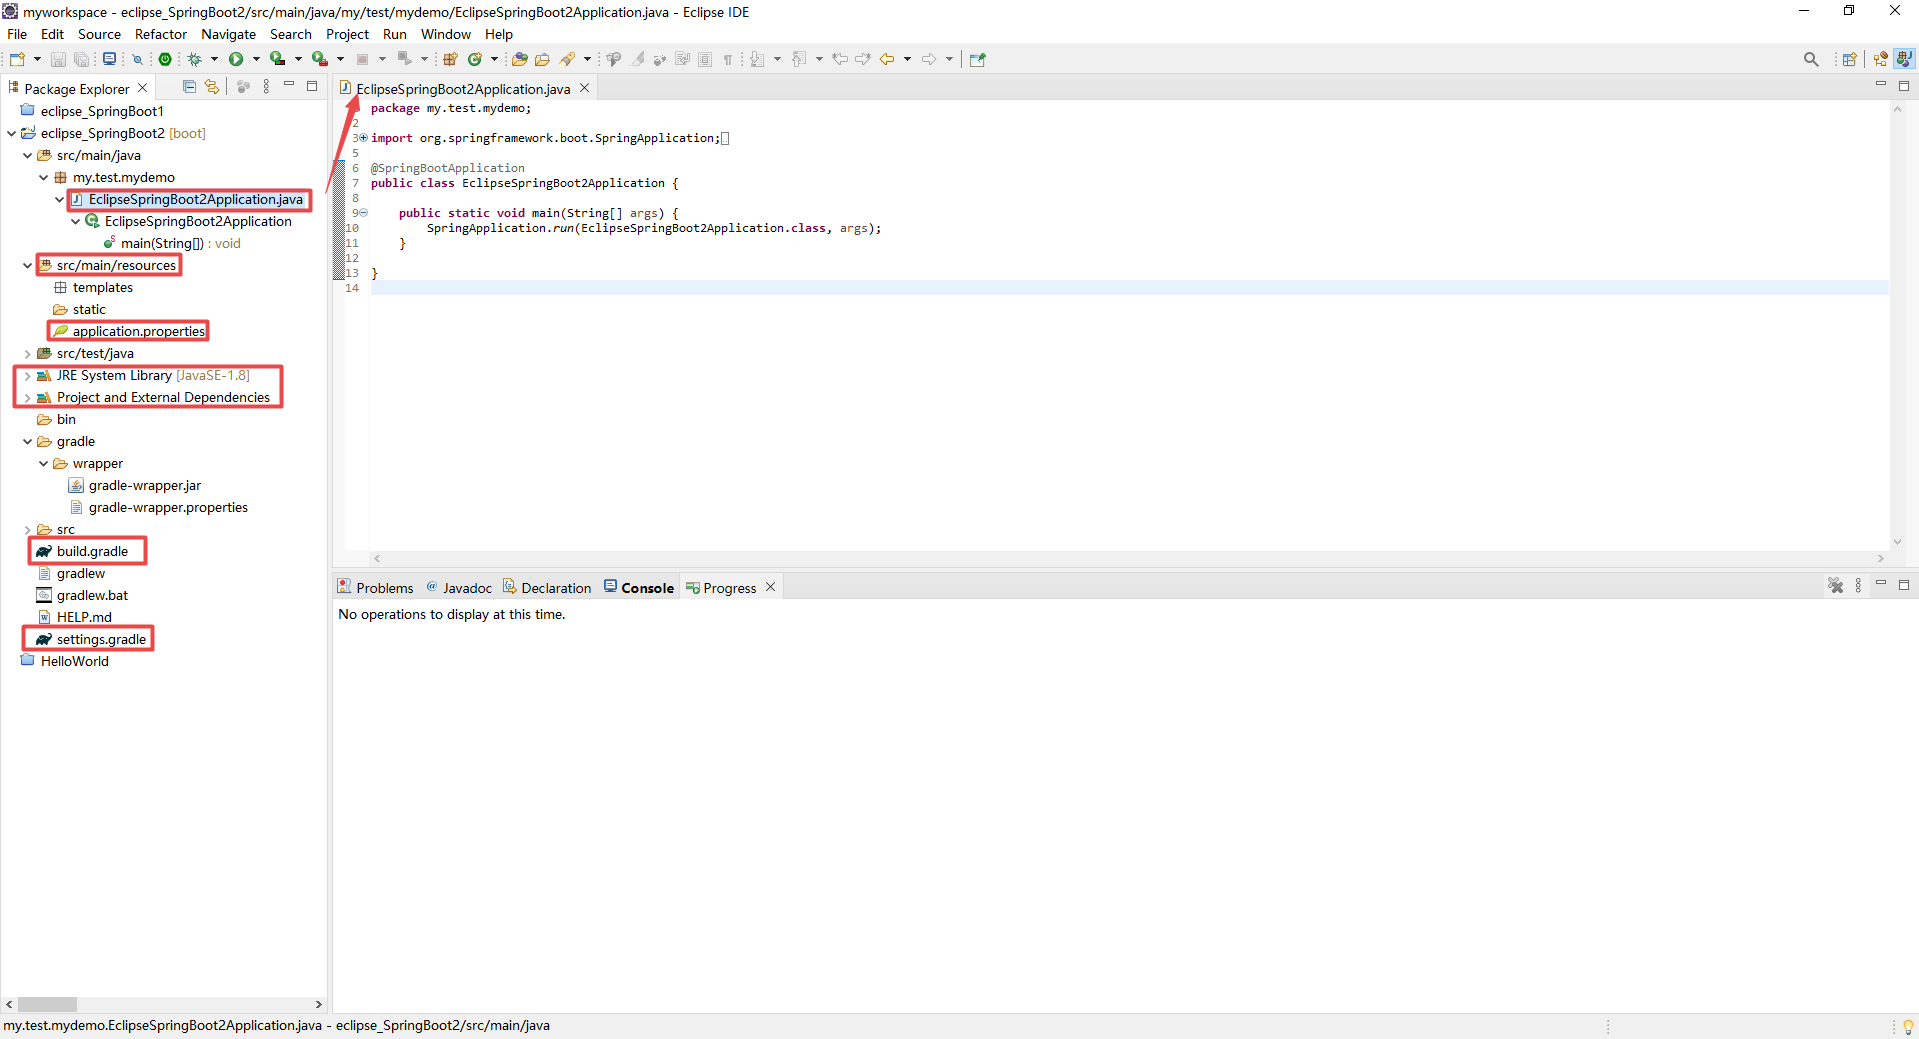Image resolution: width=1919 pixels, height=1039 pixels.
Task: Select settings.gradle file in the tree
Action: pos(101,639)
